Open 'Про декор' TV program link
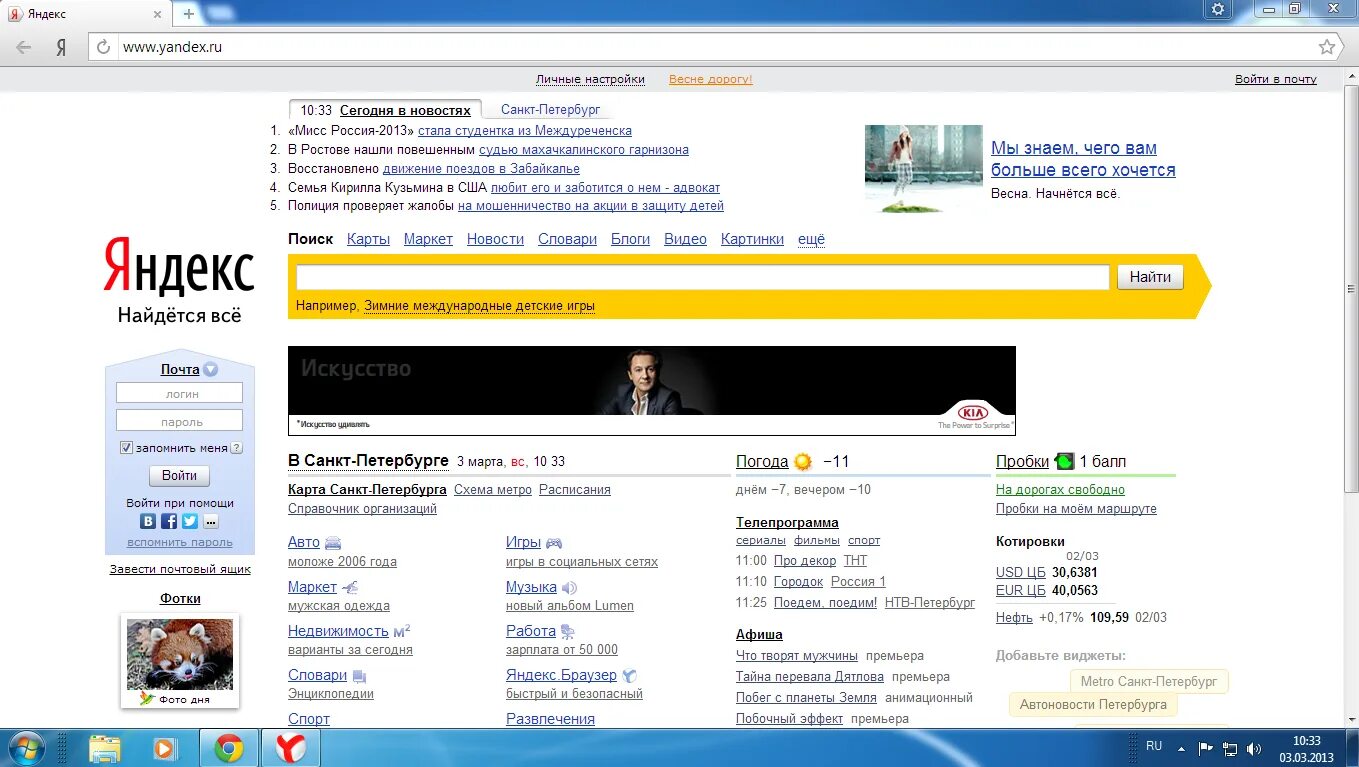Viewport: 1359px width, 767px height. [805, 561]
